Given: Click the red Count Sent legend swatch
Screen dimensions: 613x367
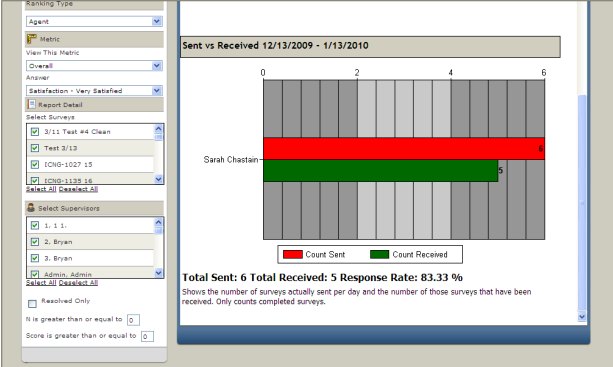Looking at the screenshot, I should [292, 254].
